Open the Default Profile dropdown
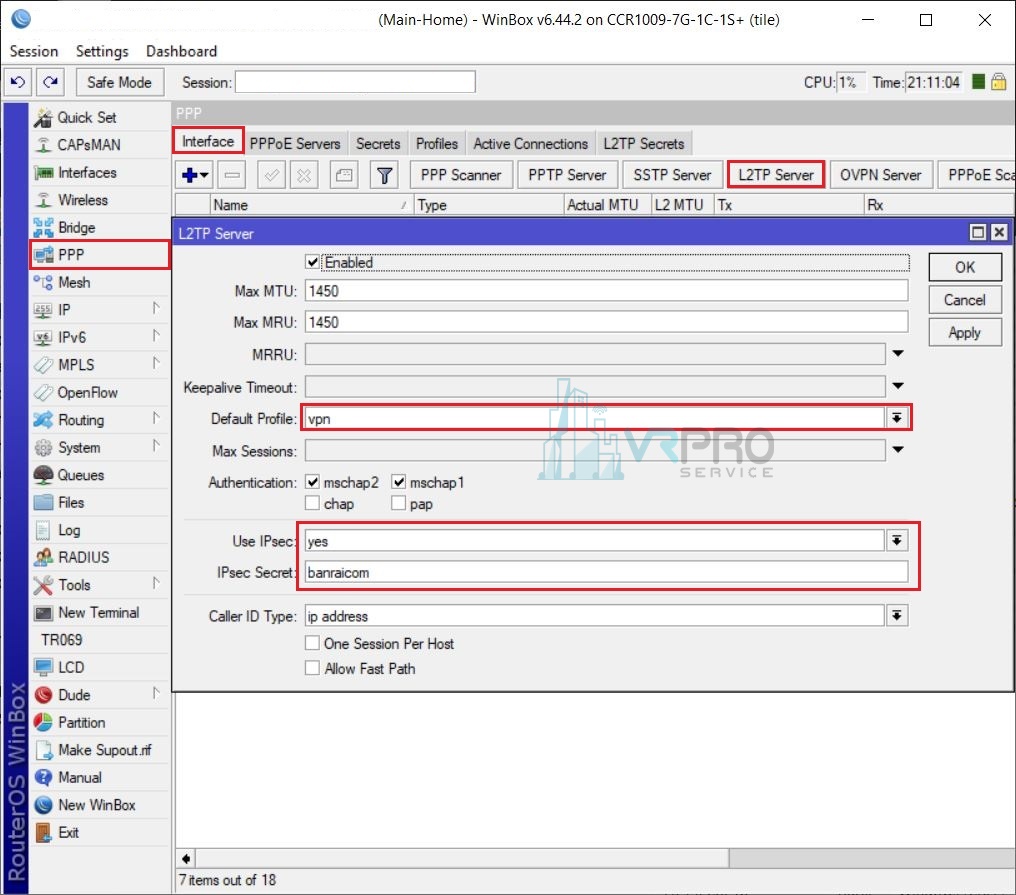The height and width of the screenshot is (895, 1016). 897,418
